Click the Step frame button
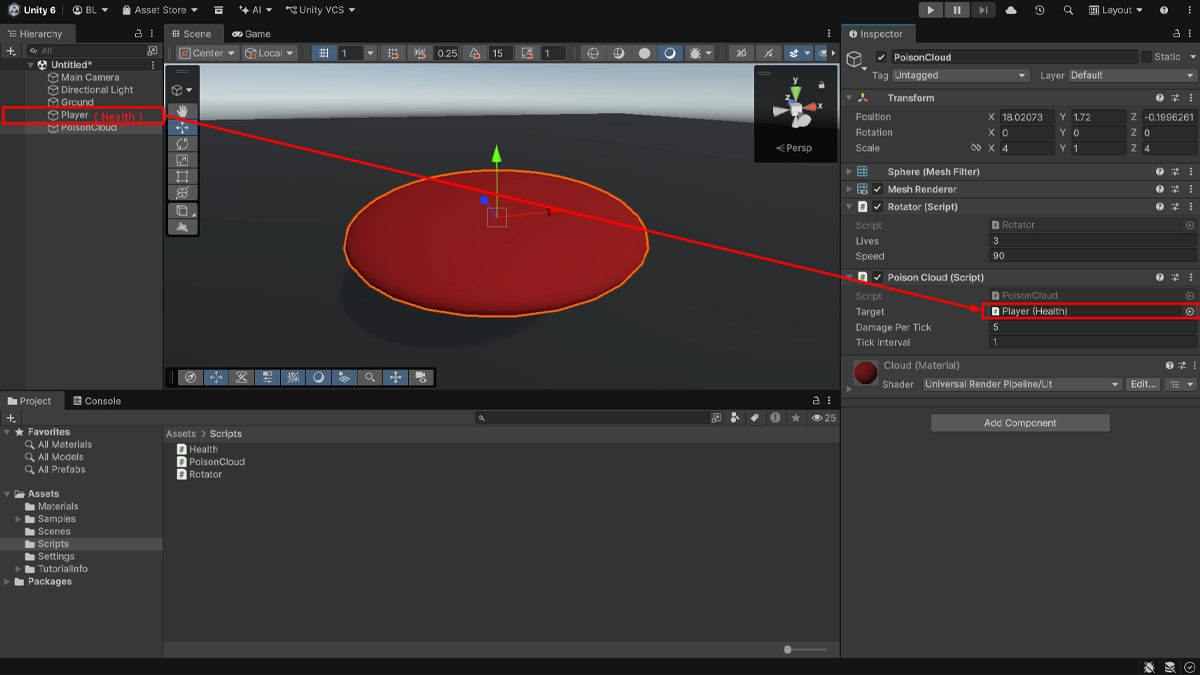 point(983,10)
